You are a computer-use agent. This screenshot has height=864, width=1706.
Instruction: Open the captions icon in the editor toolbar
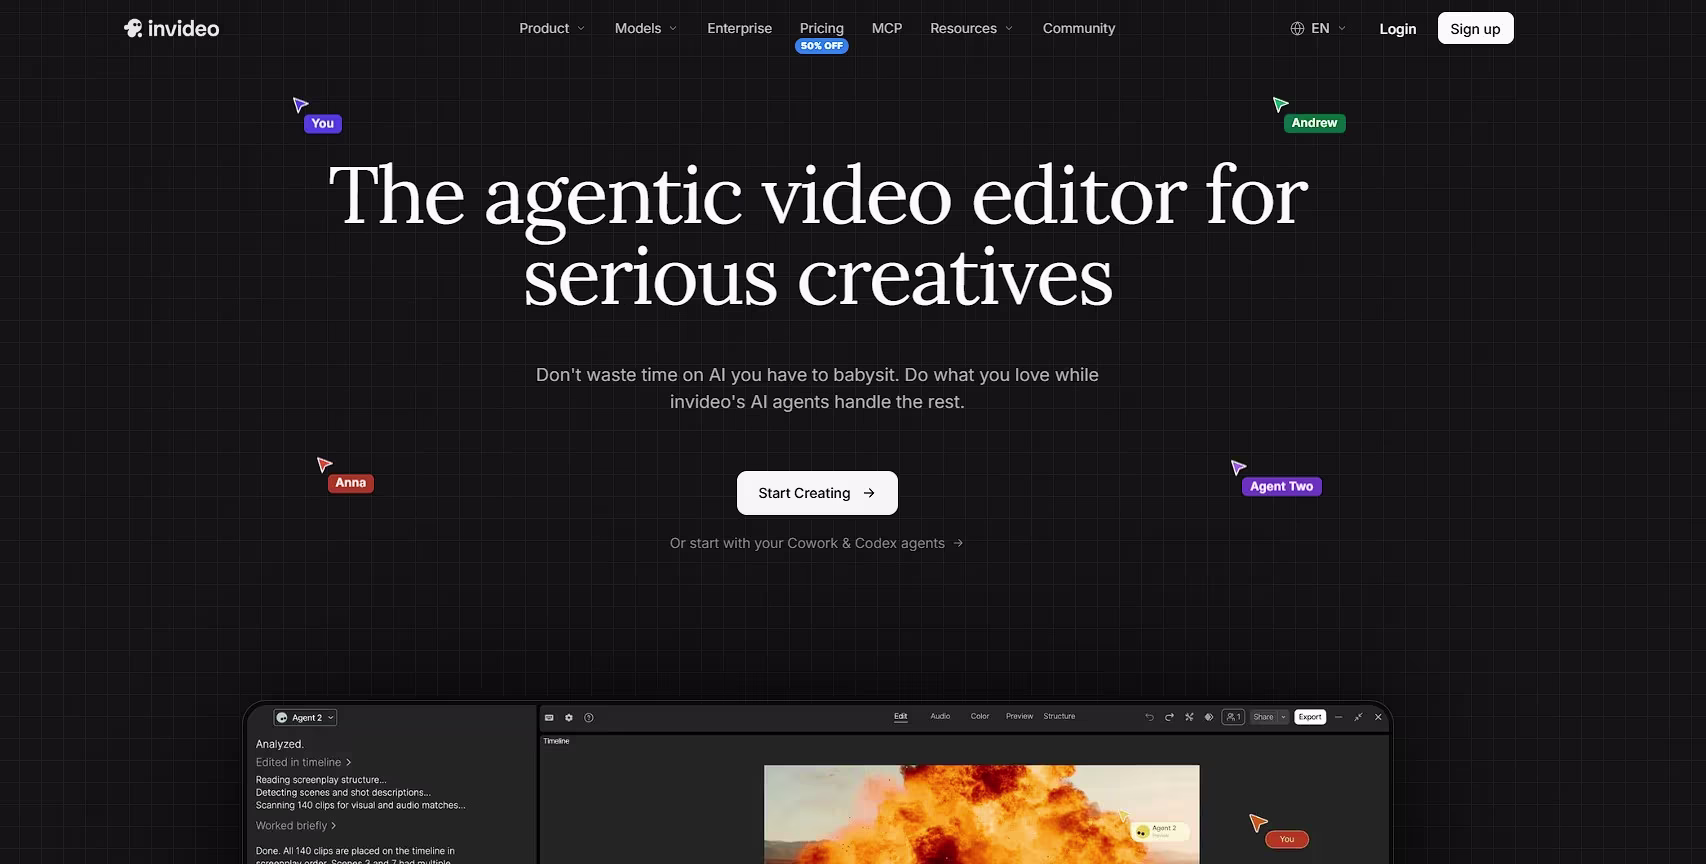click(549, 717)
